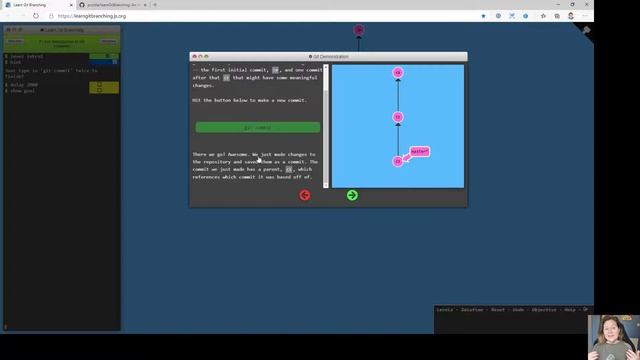This screenshot has width=640, height=360.
Task: Click the green git commit button
Action: (x=258, y=127)
